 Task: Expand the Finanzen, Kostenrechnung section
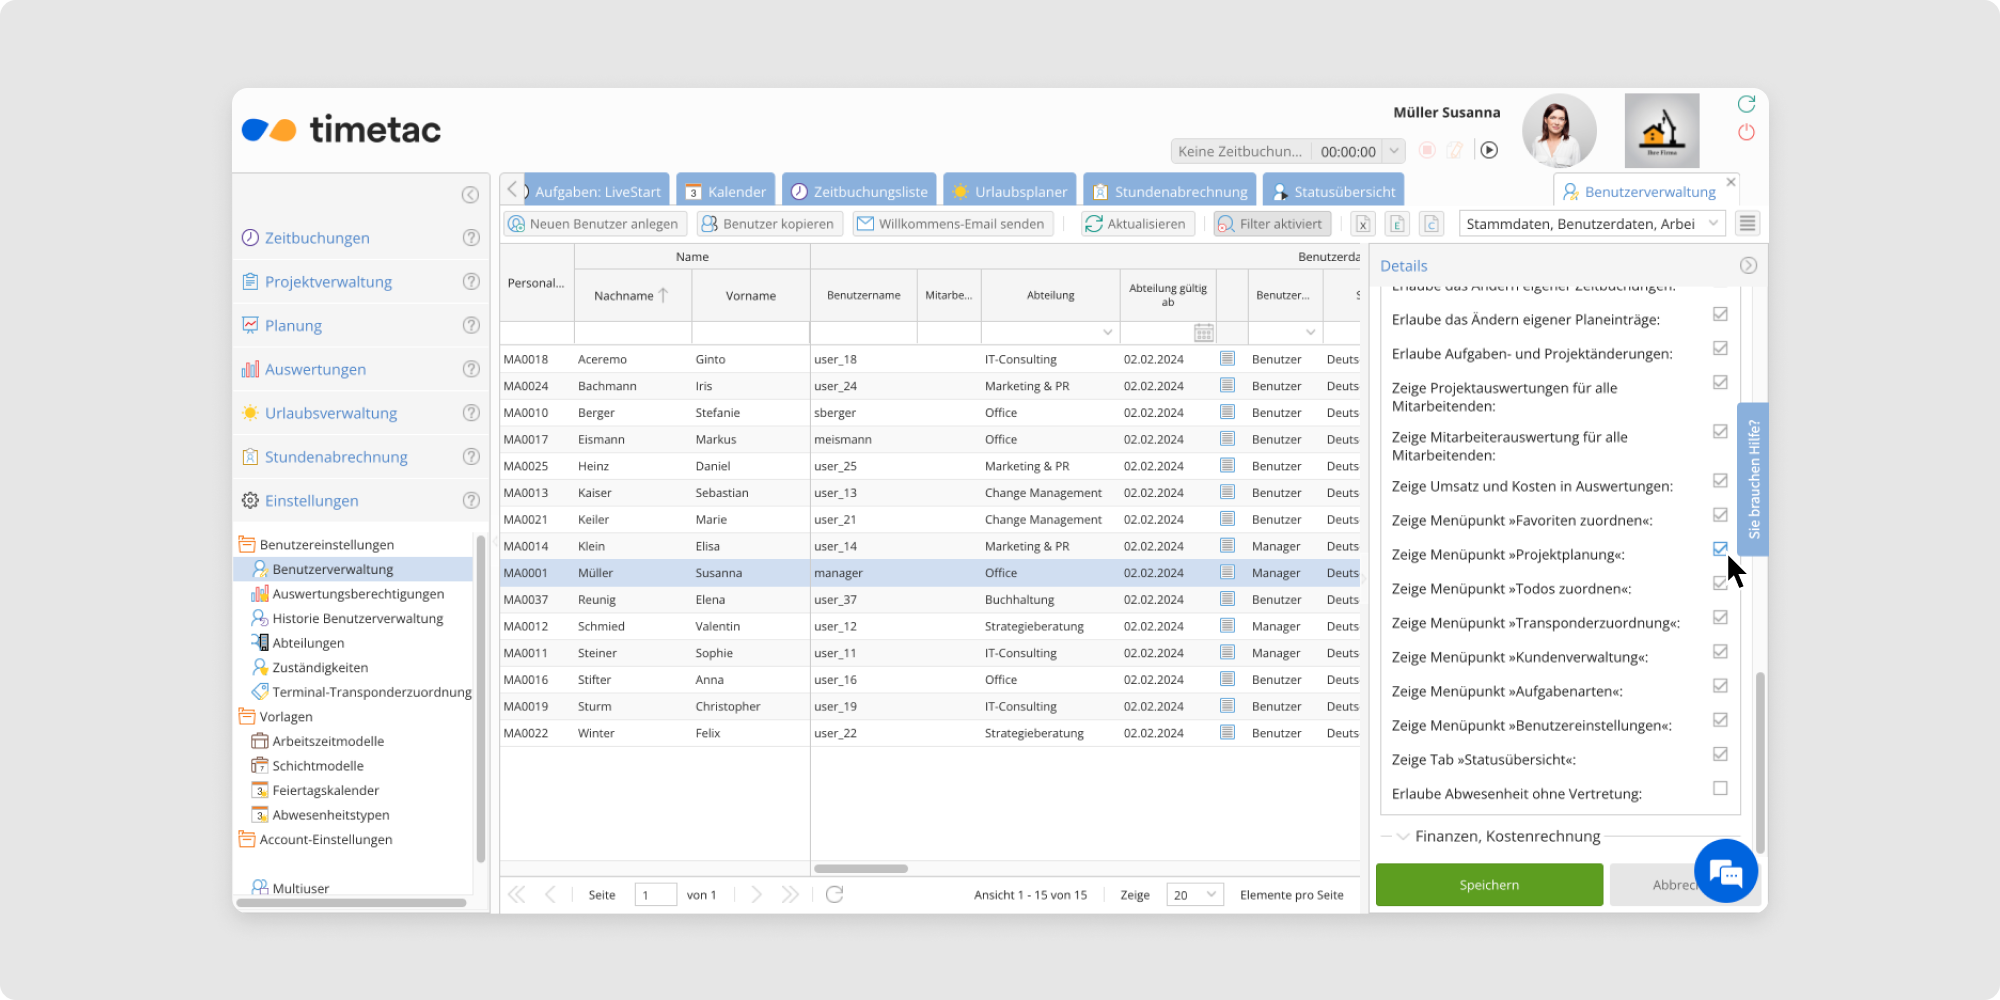click(x=1403, y=836)
